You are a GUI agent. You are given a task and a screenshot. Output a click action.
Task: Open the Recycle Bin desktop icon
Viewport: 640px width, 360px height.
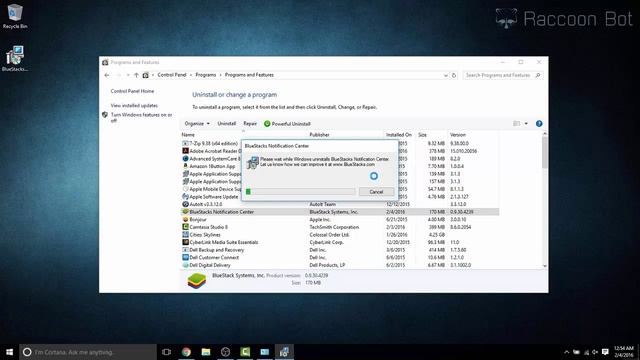click(x=15, y=16)
